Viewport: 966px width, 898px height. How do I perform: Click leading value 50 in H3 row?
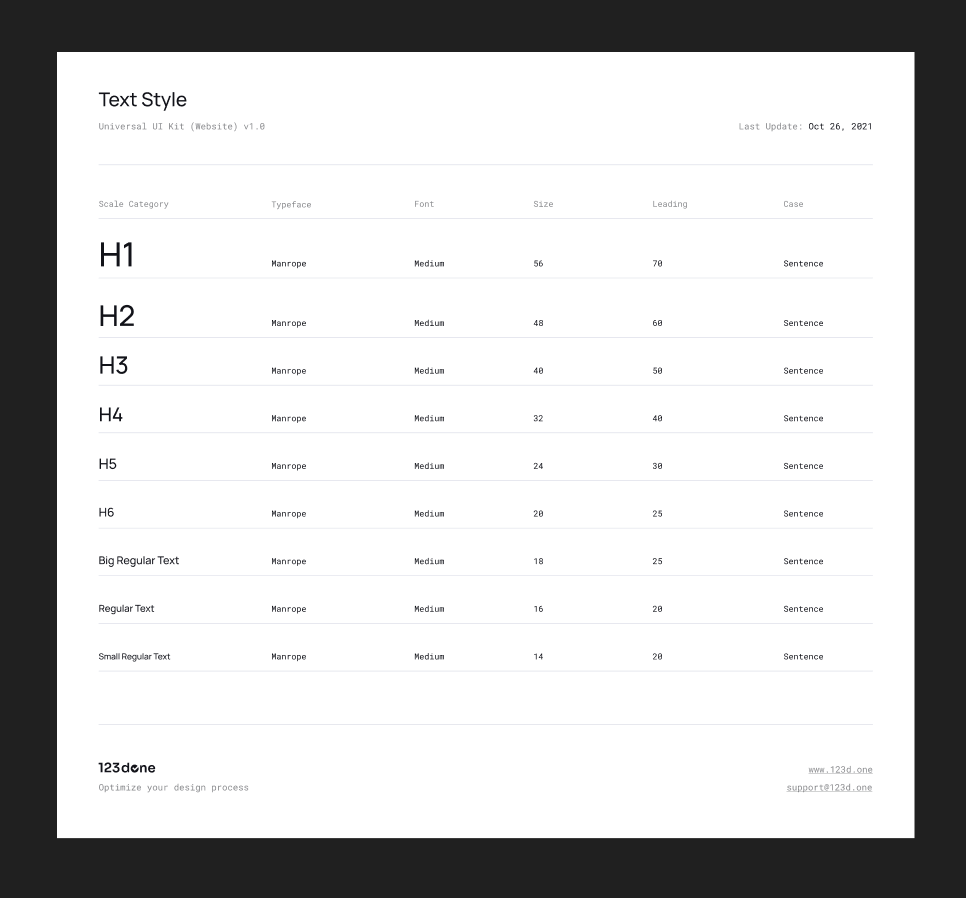[657, 371]
